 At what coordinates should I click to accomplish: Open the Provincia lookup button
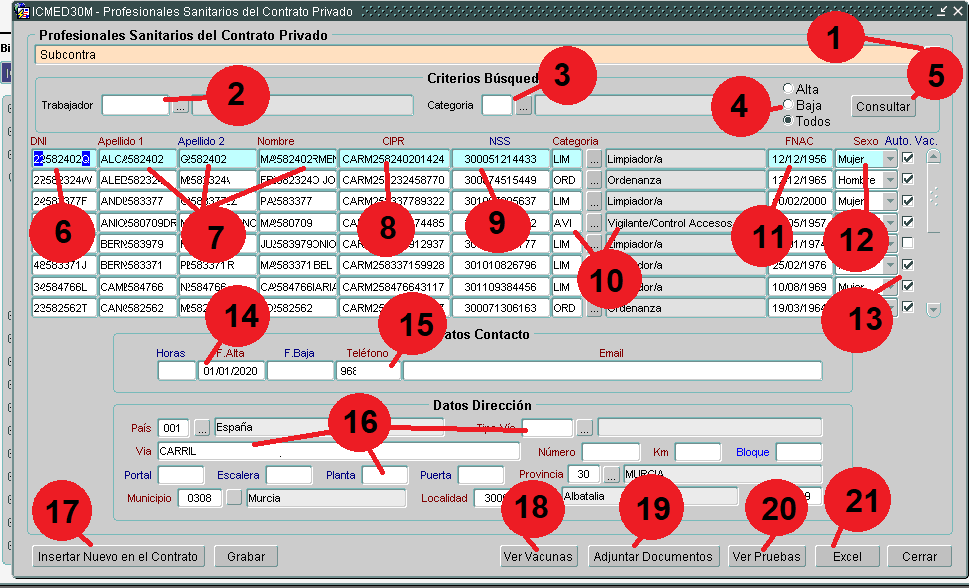[611, 474]
